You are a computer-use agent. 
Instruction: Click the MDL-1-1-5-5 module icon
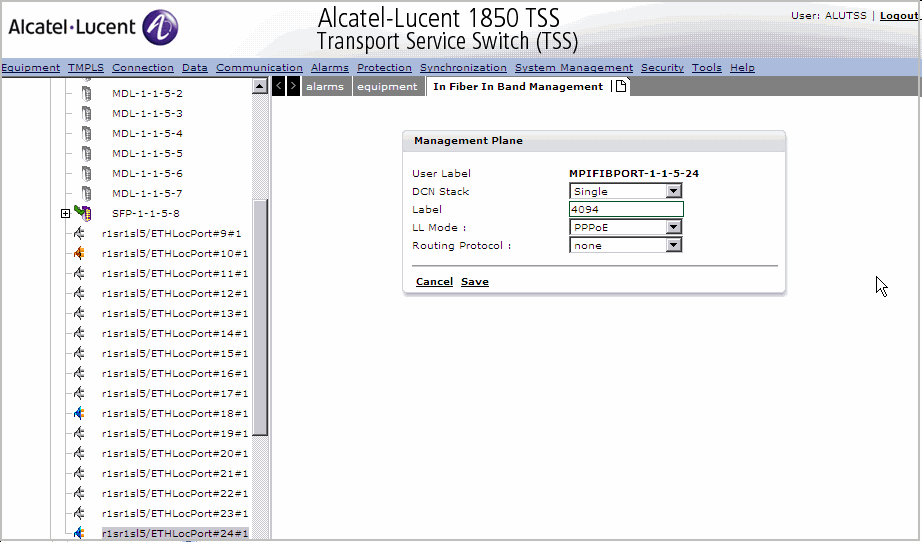86,153
